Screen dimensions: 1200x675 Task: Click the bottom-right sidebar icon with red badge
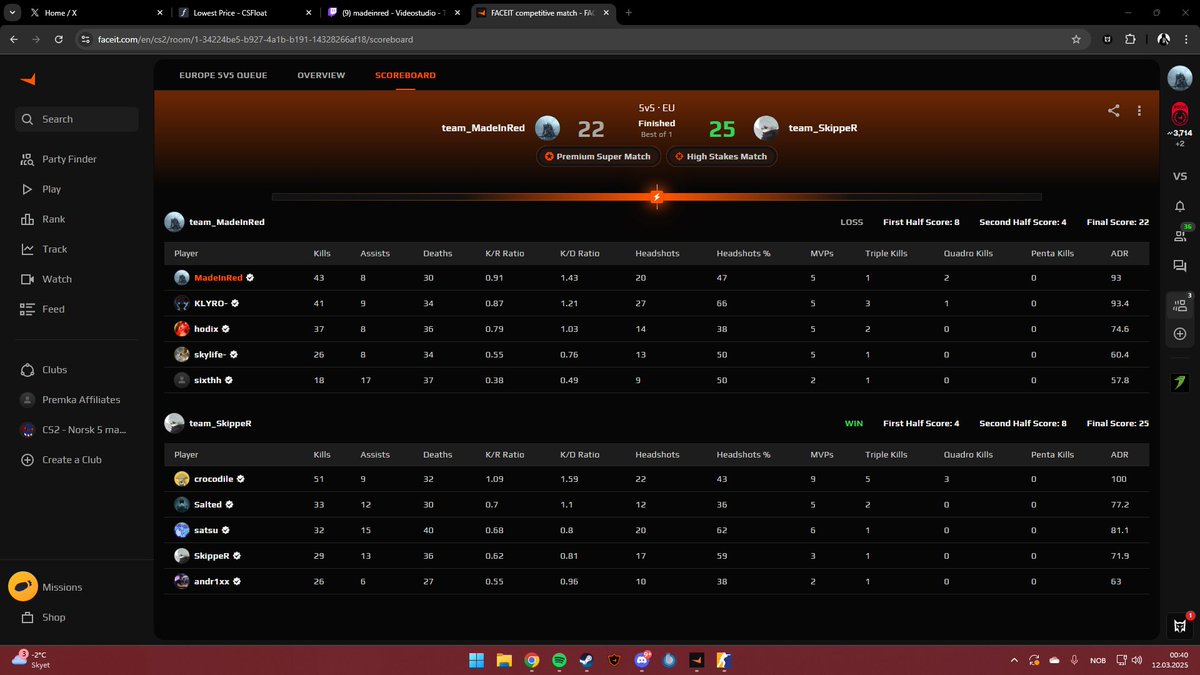(x=1180, y=625)
